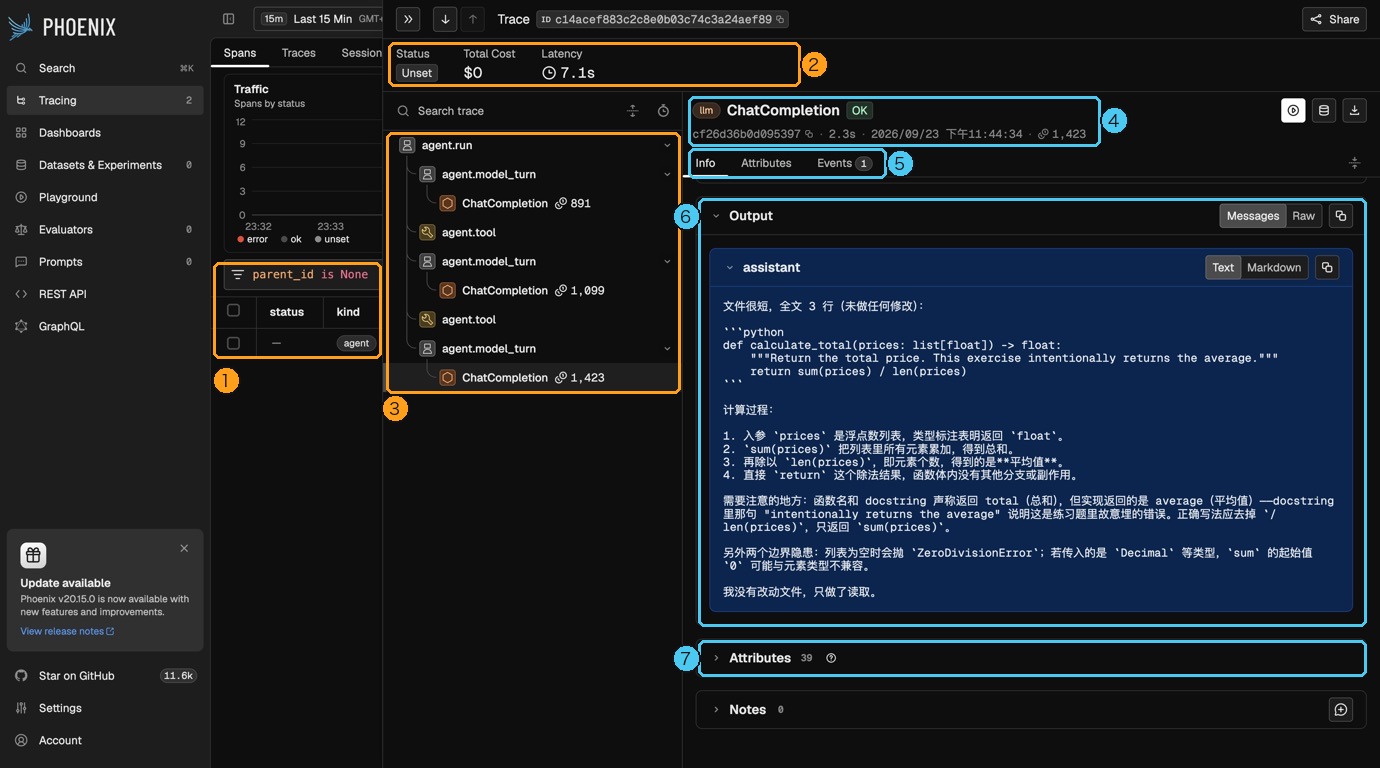Image resolution: width=1380 pixels, height=768 pixels.
Task: Go to next trace with down arrow
Action: [x=446, y=19]
